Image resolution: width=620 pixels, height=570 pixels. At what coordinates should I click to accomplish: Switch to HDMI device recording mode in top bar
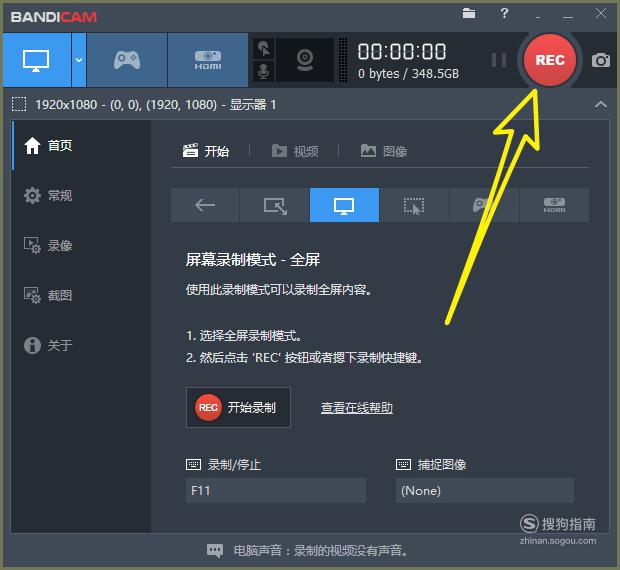point(208,60)
